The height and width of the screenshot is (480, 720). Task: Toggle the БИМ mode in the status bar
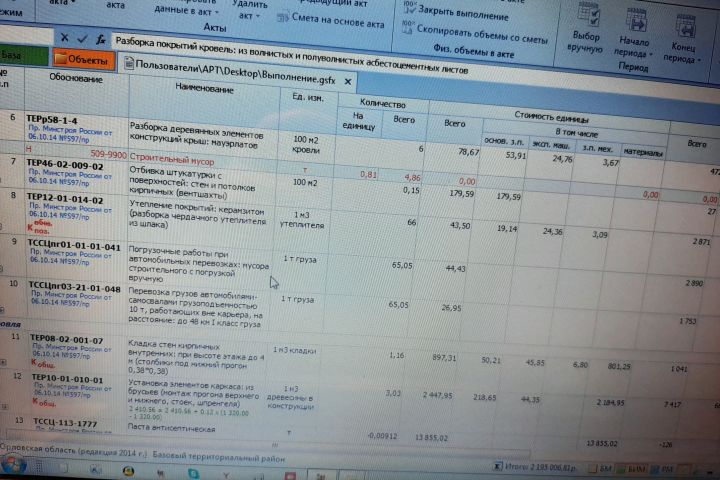631,469
